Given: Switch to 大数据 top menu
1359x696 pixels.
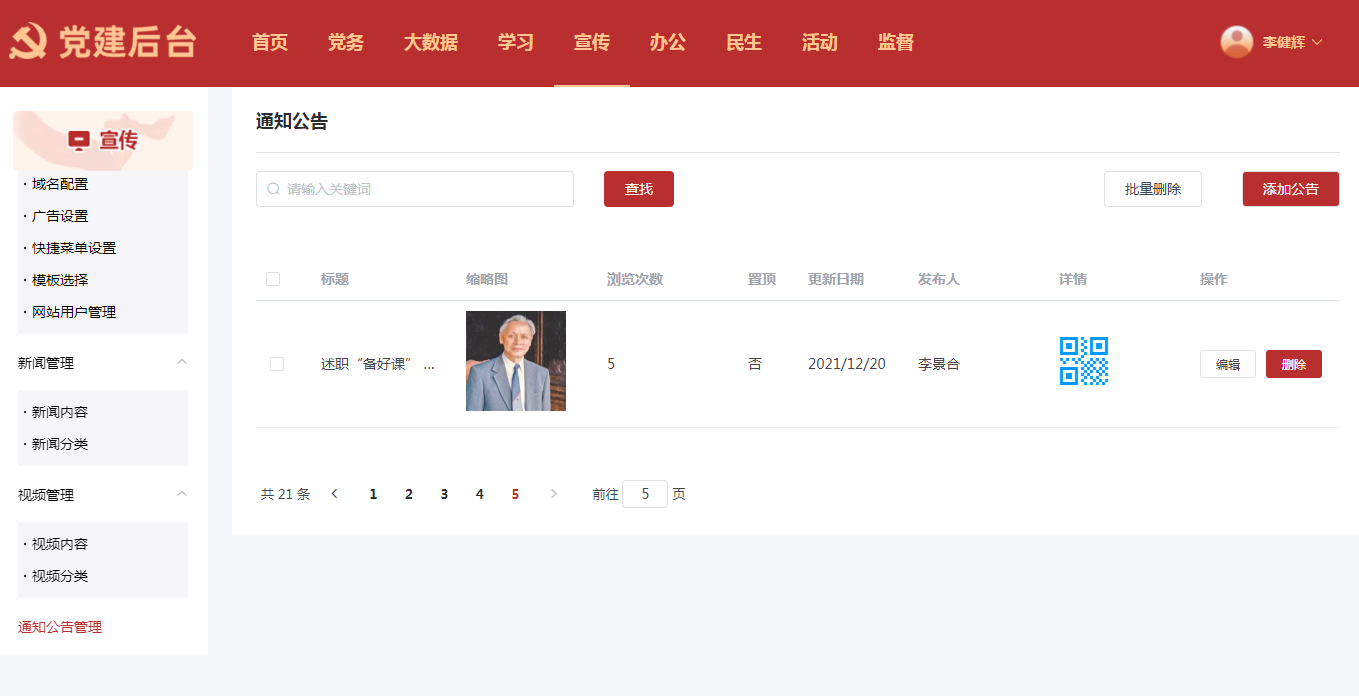Looking at the screenshot, I should click(431, 43).
